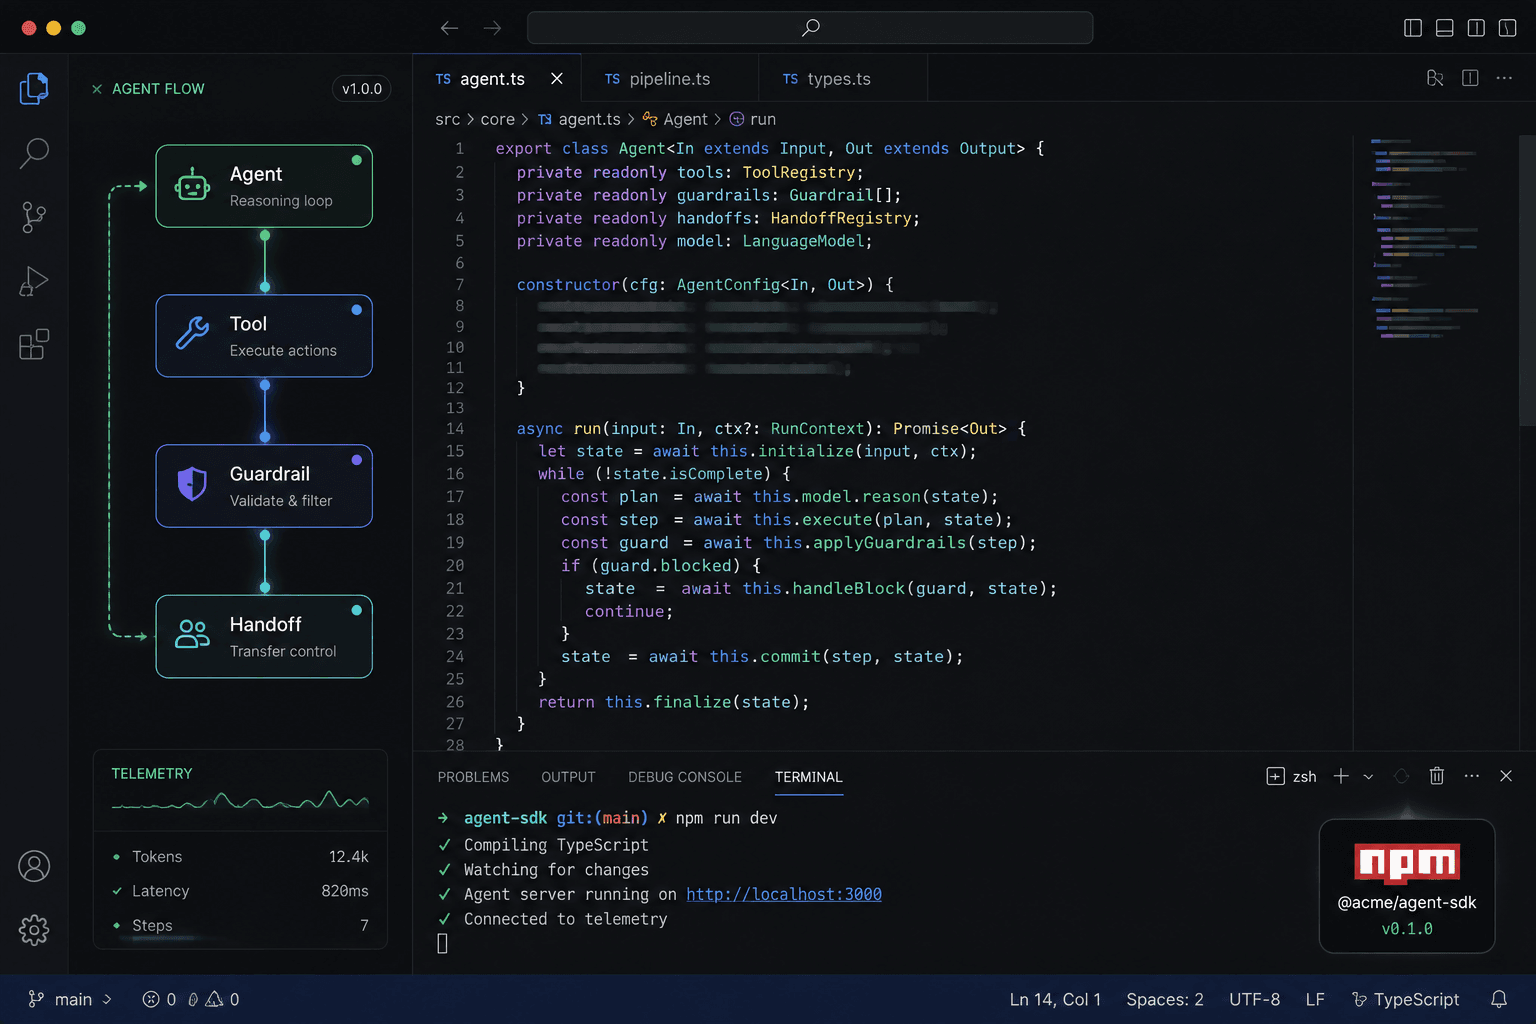Open the Search icon in activity bar
The width and height of the screenshot is (1536, 1024).
34,153
